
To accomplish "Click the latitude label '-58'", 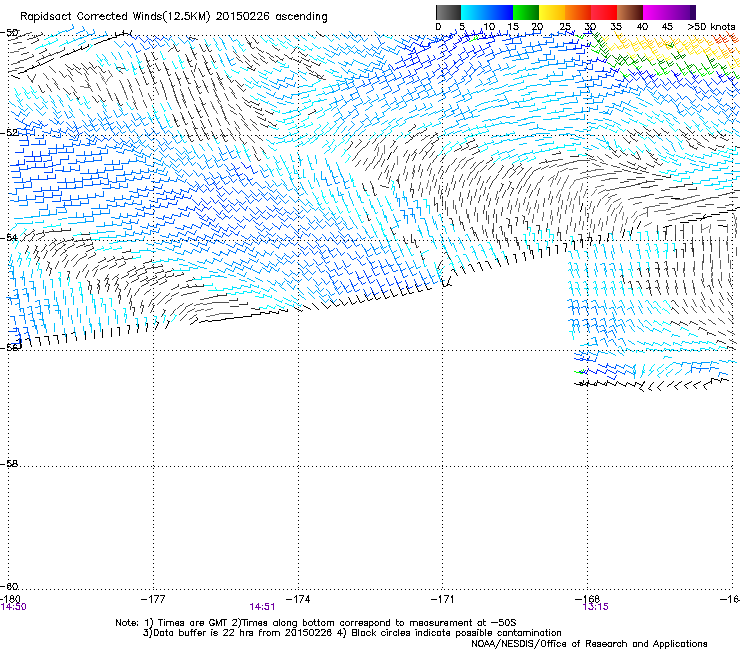I will pyautogui.click(x=9, y=464).
